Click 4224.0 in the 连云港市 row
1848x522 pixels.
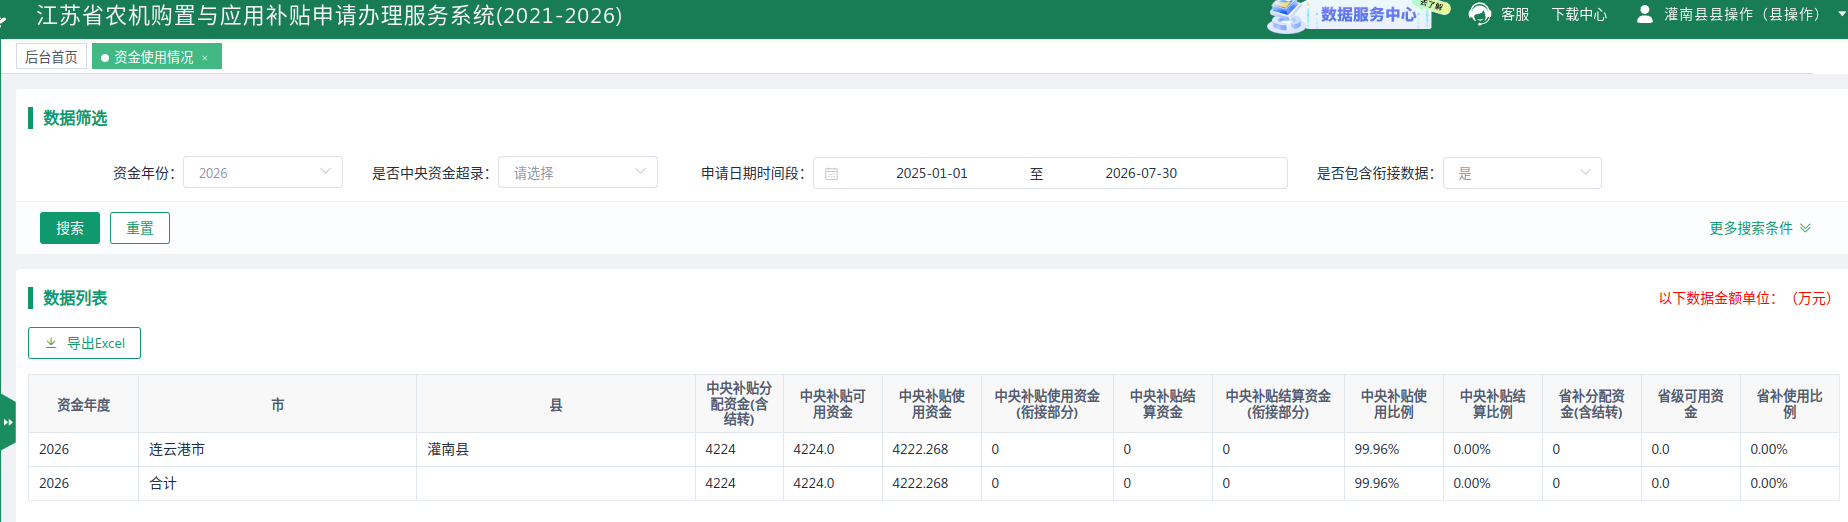[813, 450]
